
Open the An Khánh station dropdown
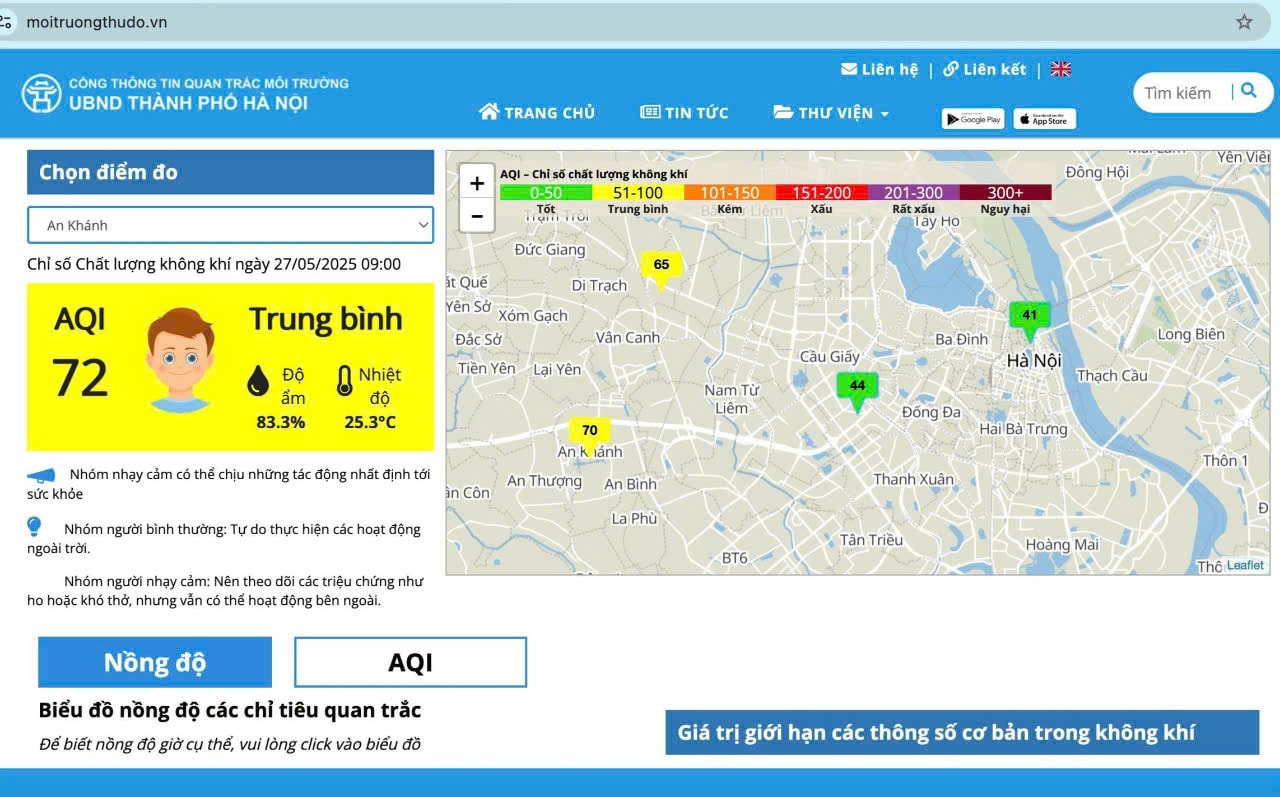pyautogui.click(x=230, y=225)
